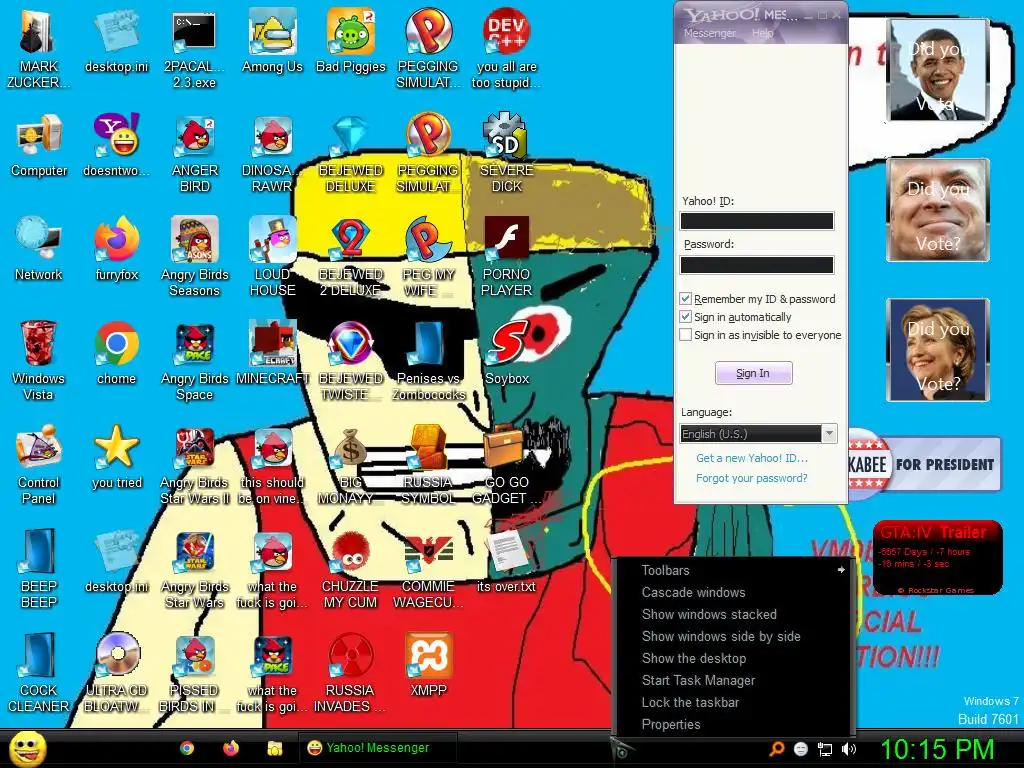Image resolution: width=1024 pixels, height=768 pixels.
Task: Click the Sign In button
Action: click(754, 373)
